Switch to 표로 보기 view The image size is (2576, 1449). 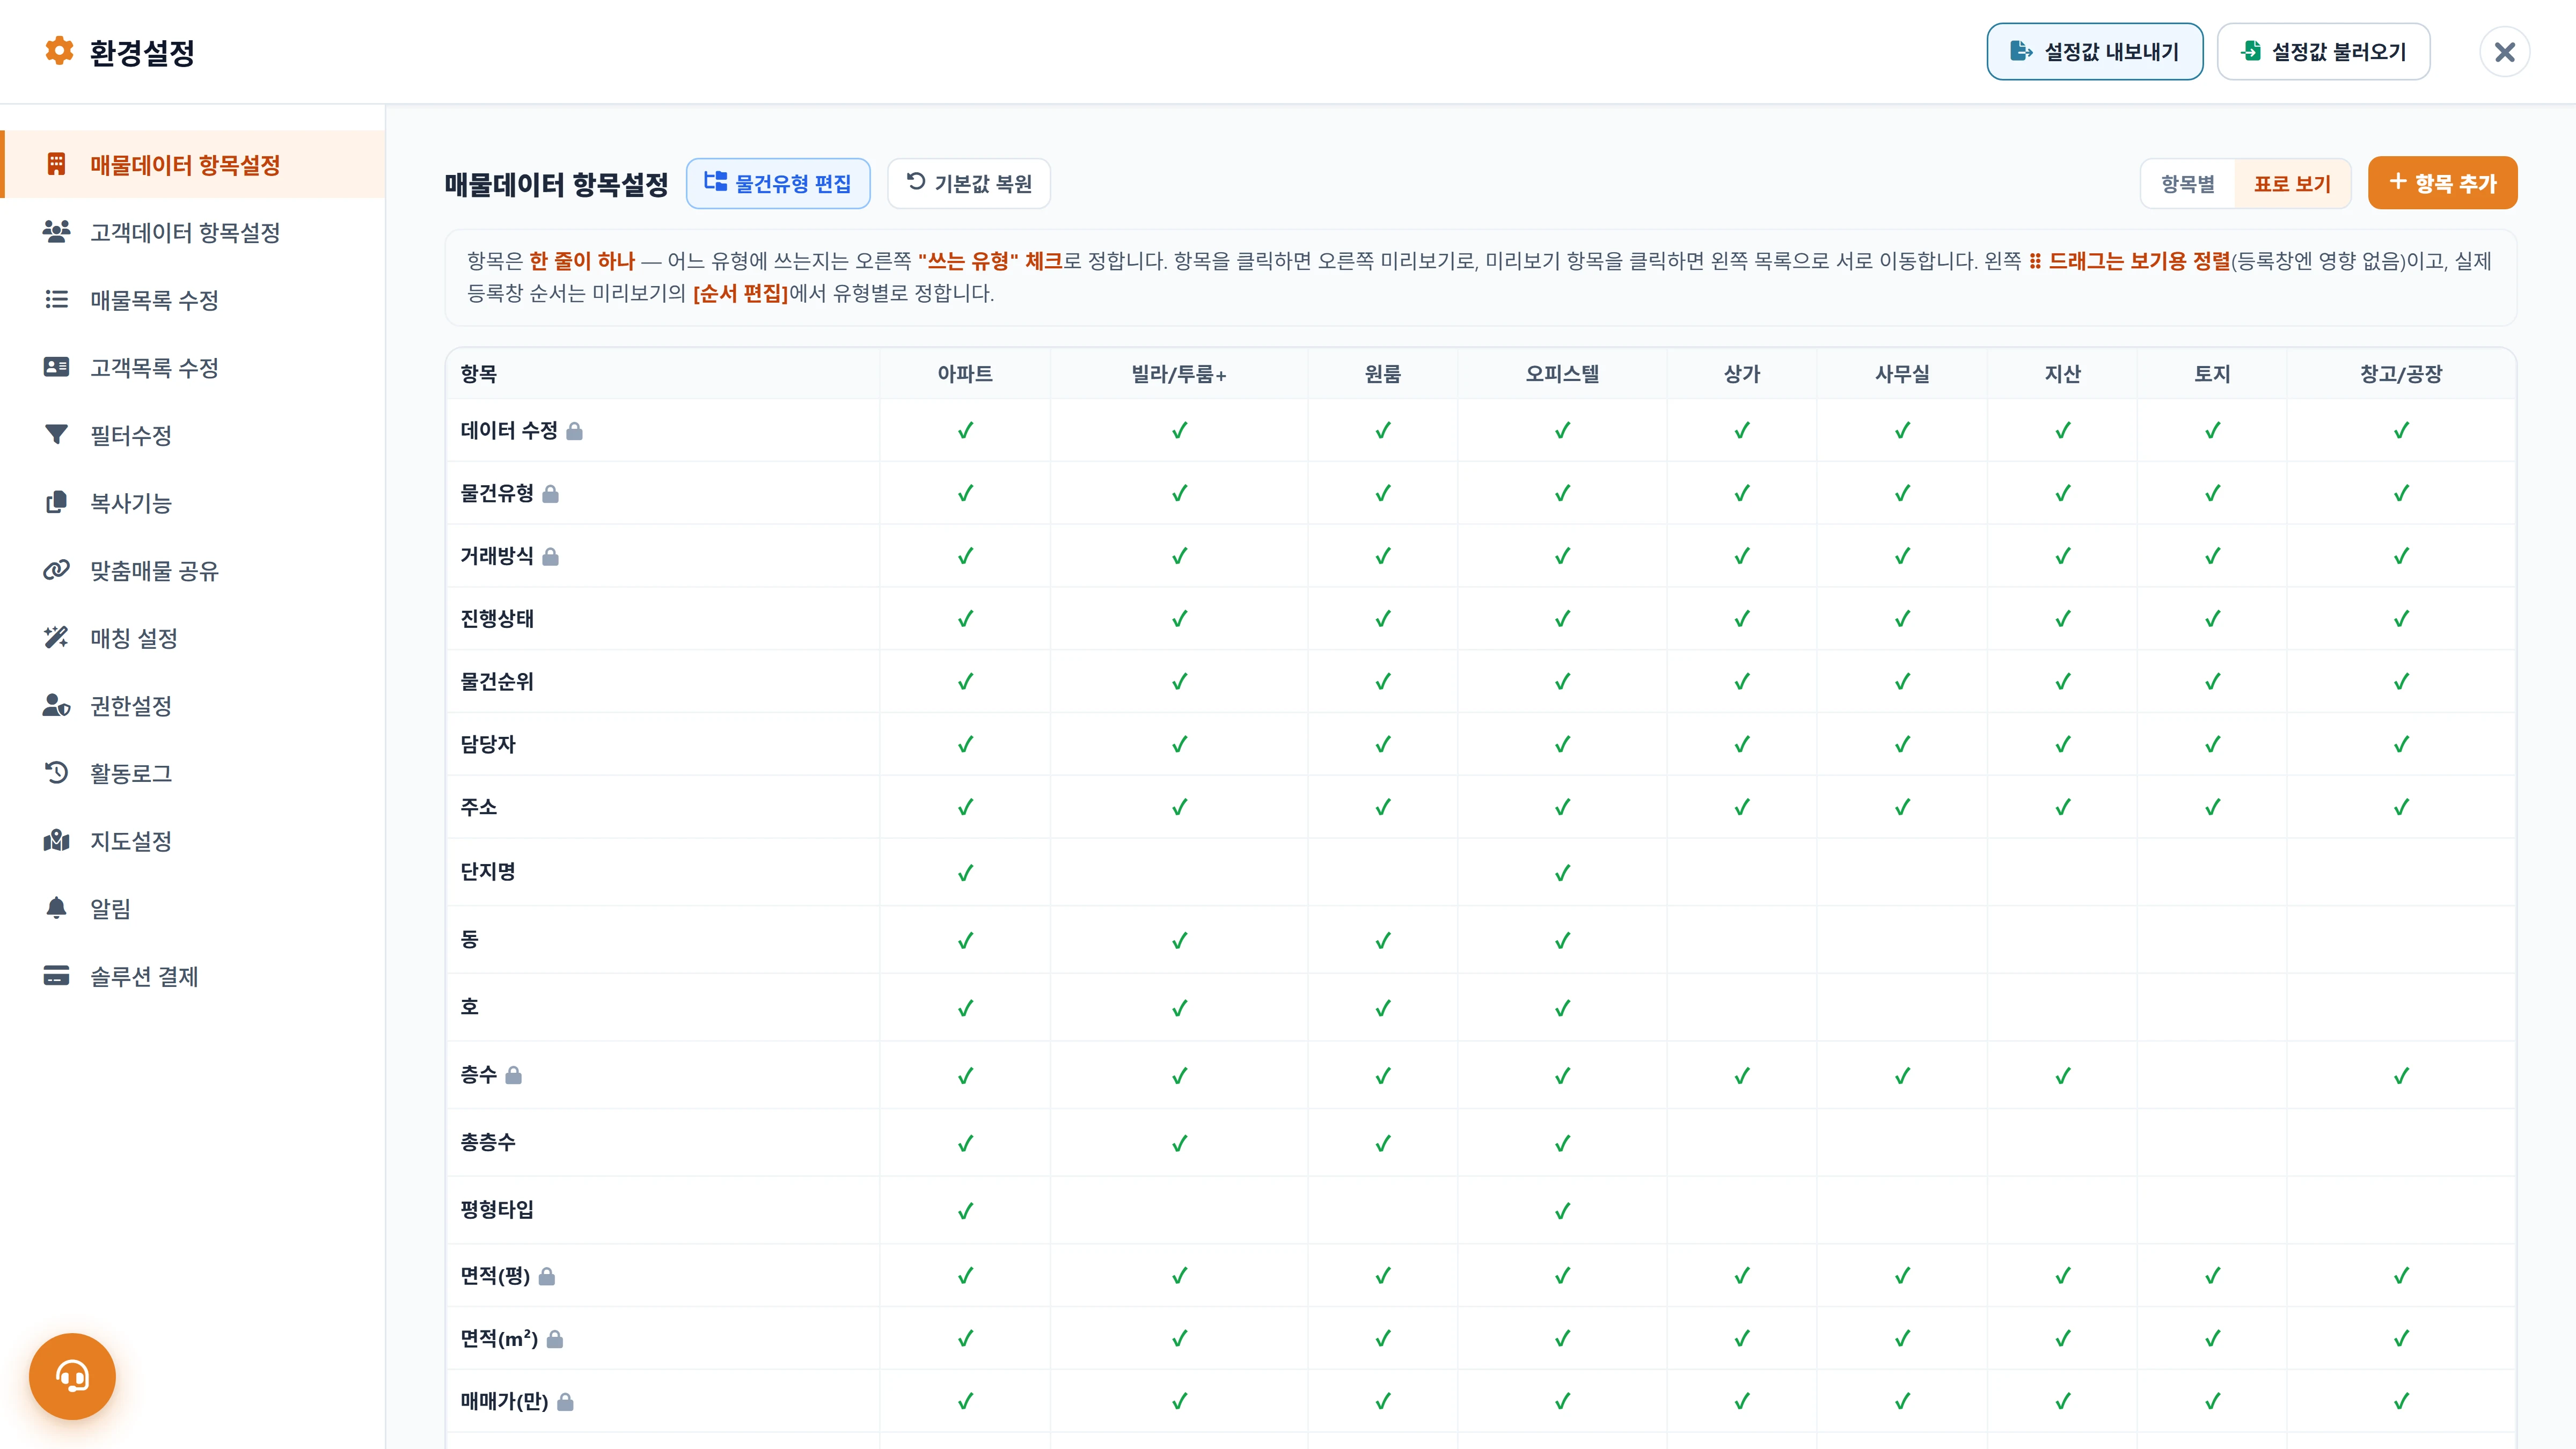(x=2292, y=184)
